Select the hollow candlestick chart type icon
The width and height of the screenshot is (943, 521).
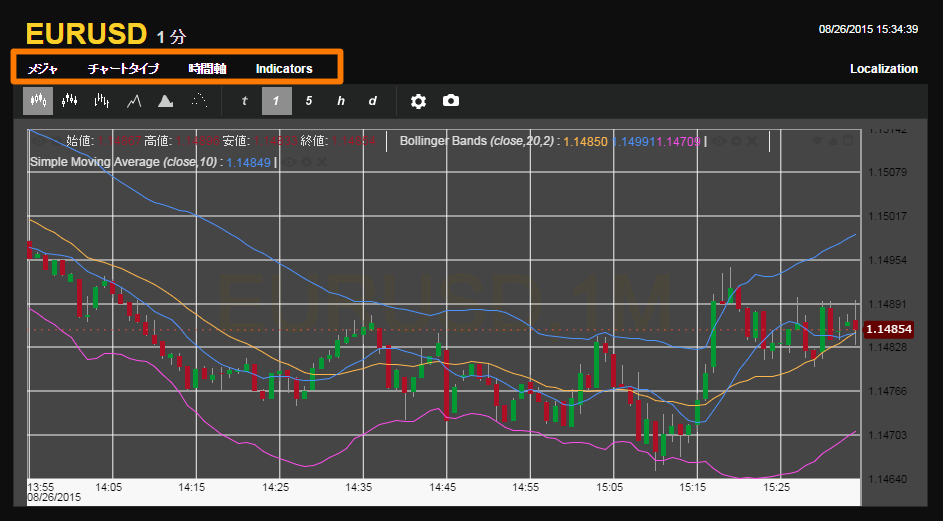point(69,101)
